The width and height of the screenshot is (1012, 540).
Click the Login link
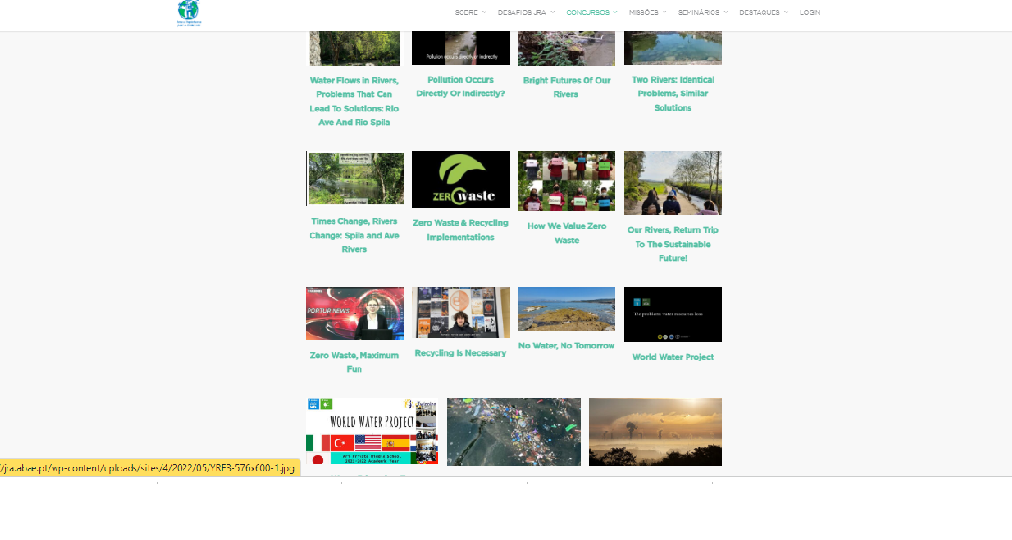810,12
